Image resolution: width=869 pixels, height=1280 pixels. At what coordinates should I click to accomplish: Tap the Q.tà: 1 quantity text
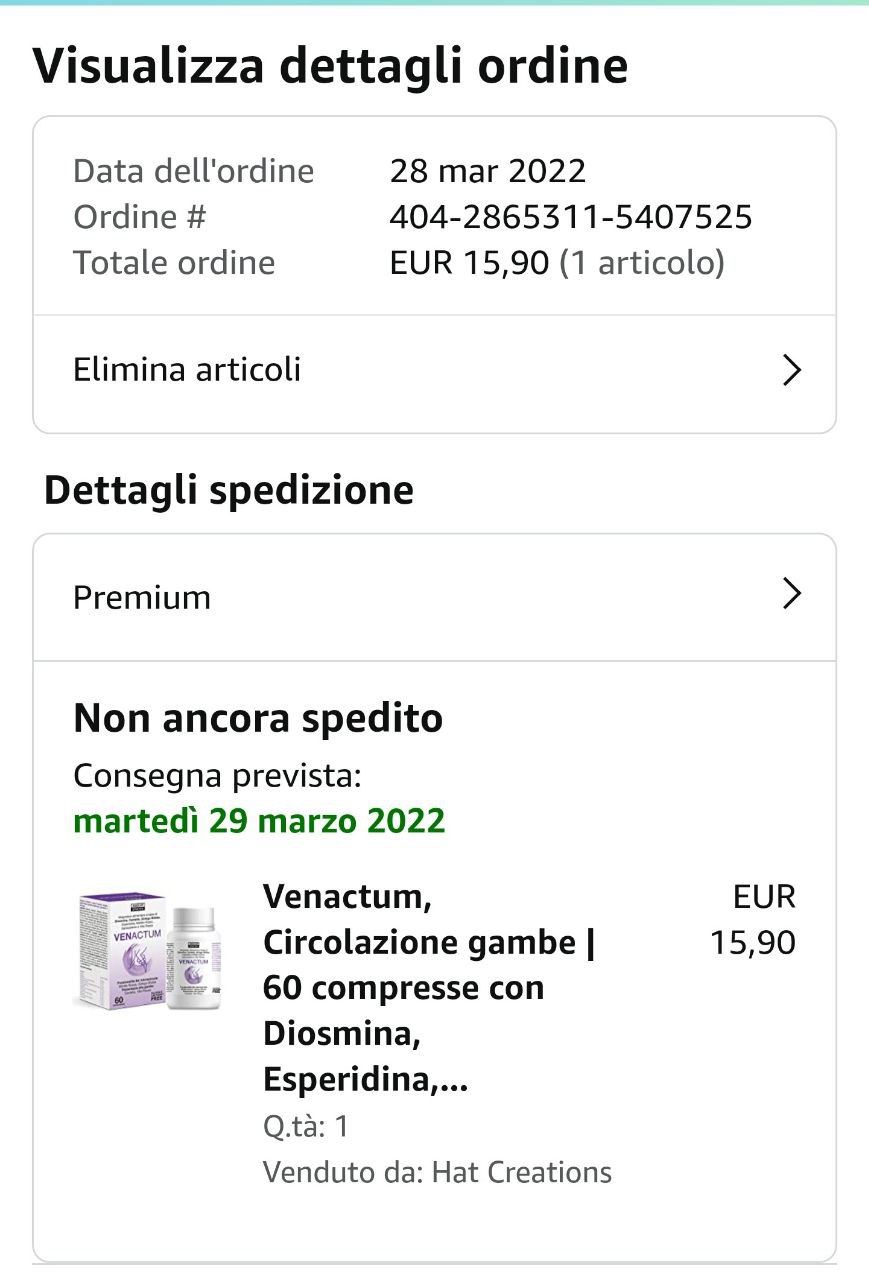point(305,1127)
